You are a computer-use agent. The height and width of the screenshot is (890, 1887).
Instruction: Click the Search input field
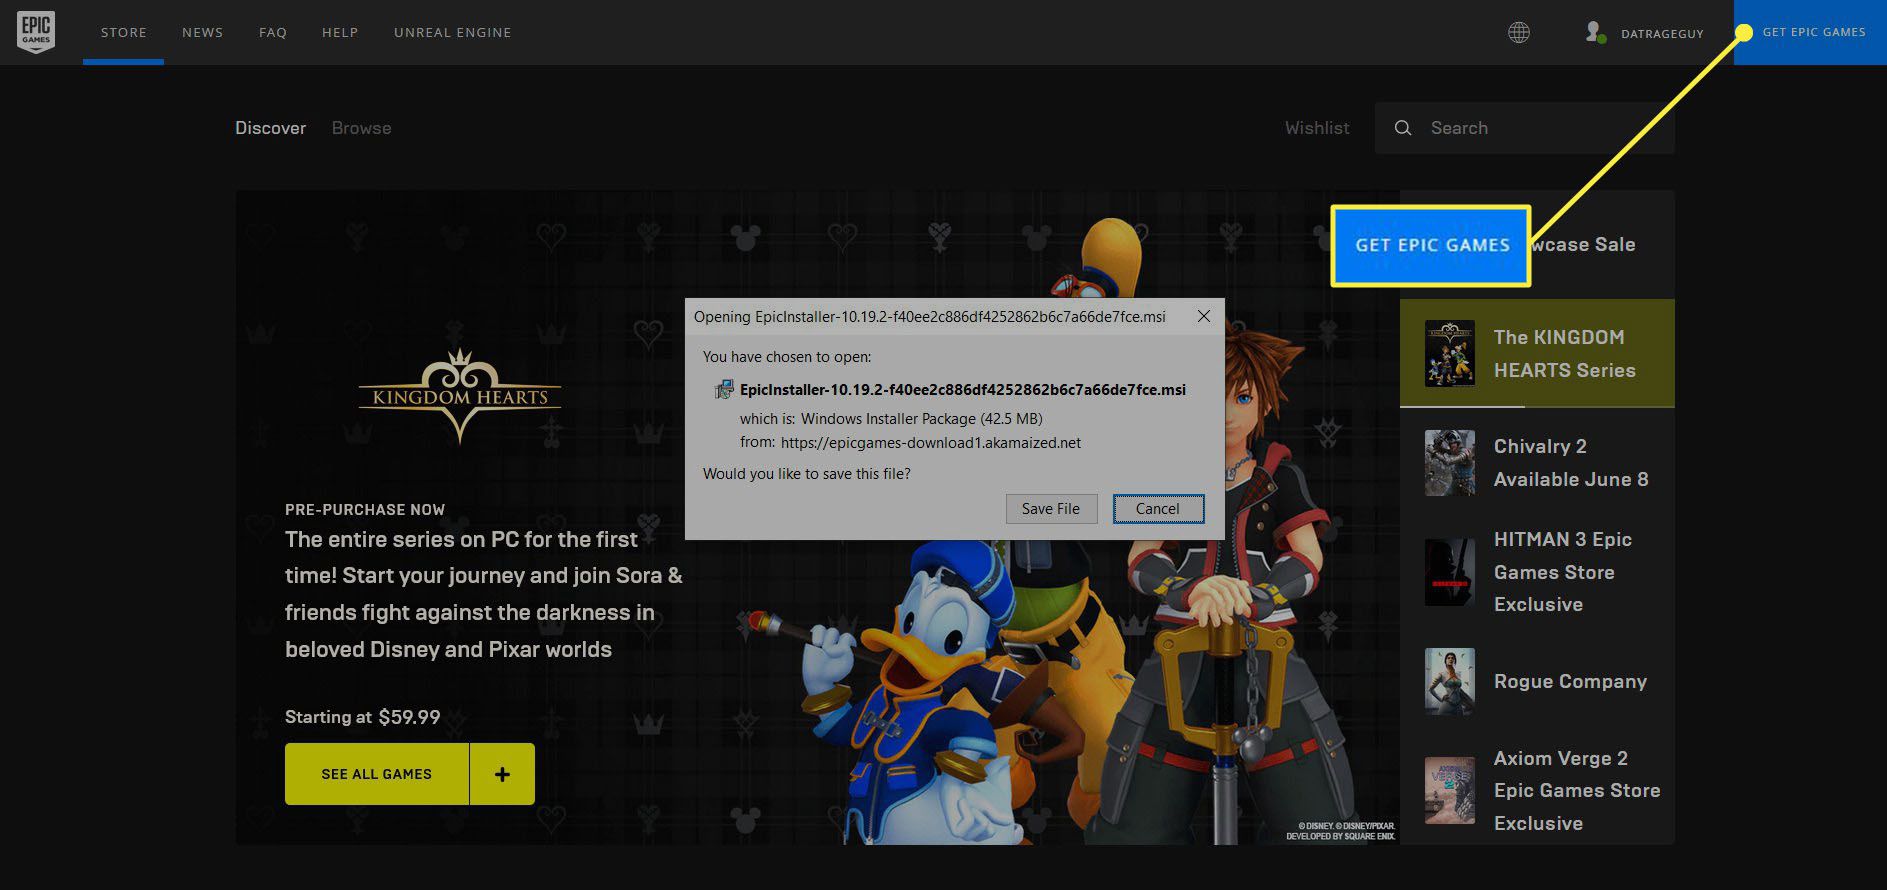[1525, 128]
